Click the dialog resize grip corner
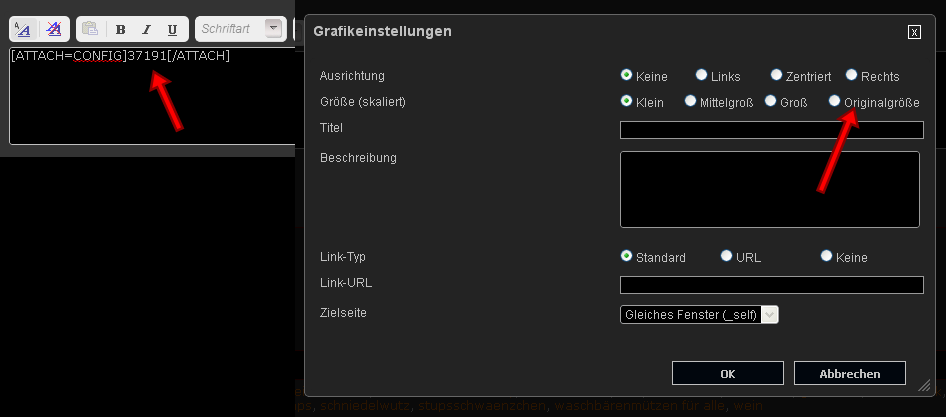This screenshot has width=946, height=417. (924, 386)
